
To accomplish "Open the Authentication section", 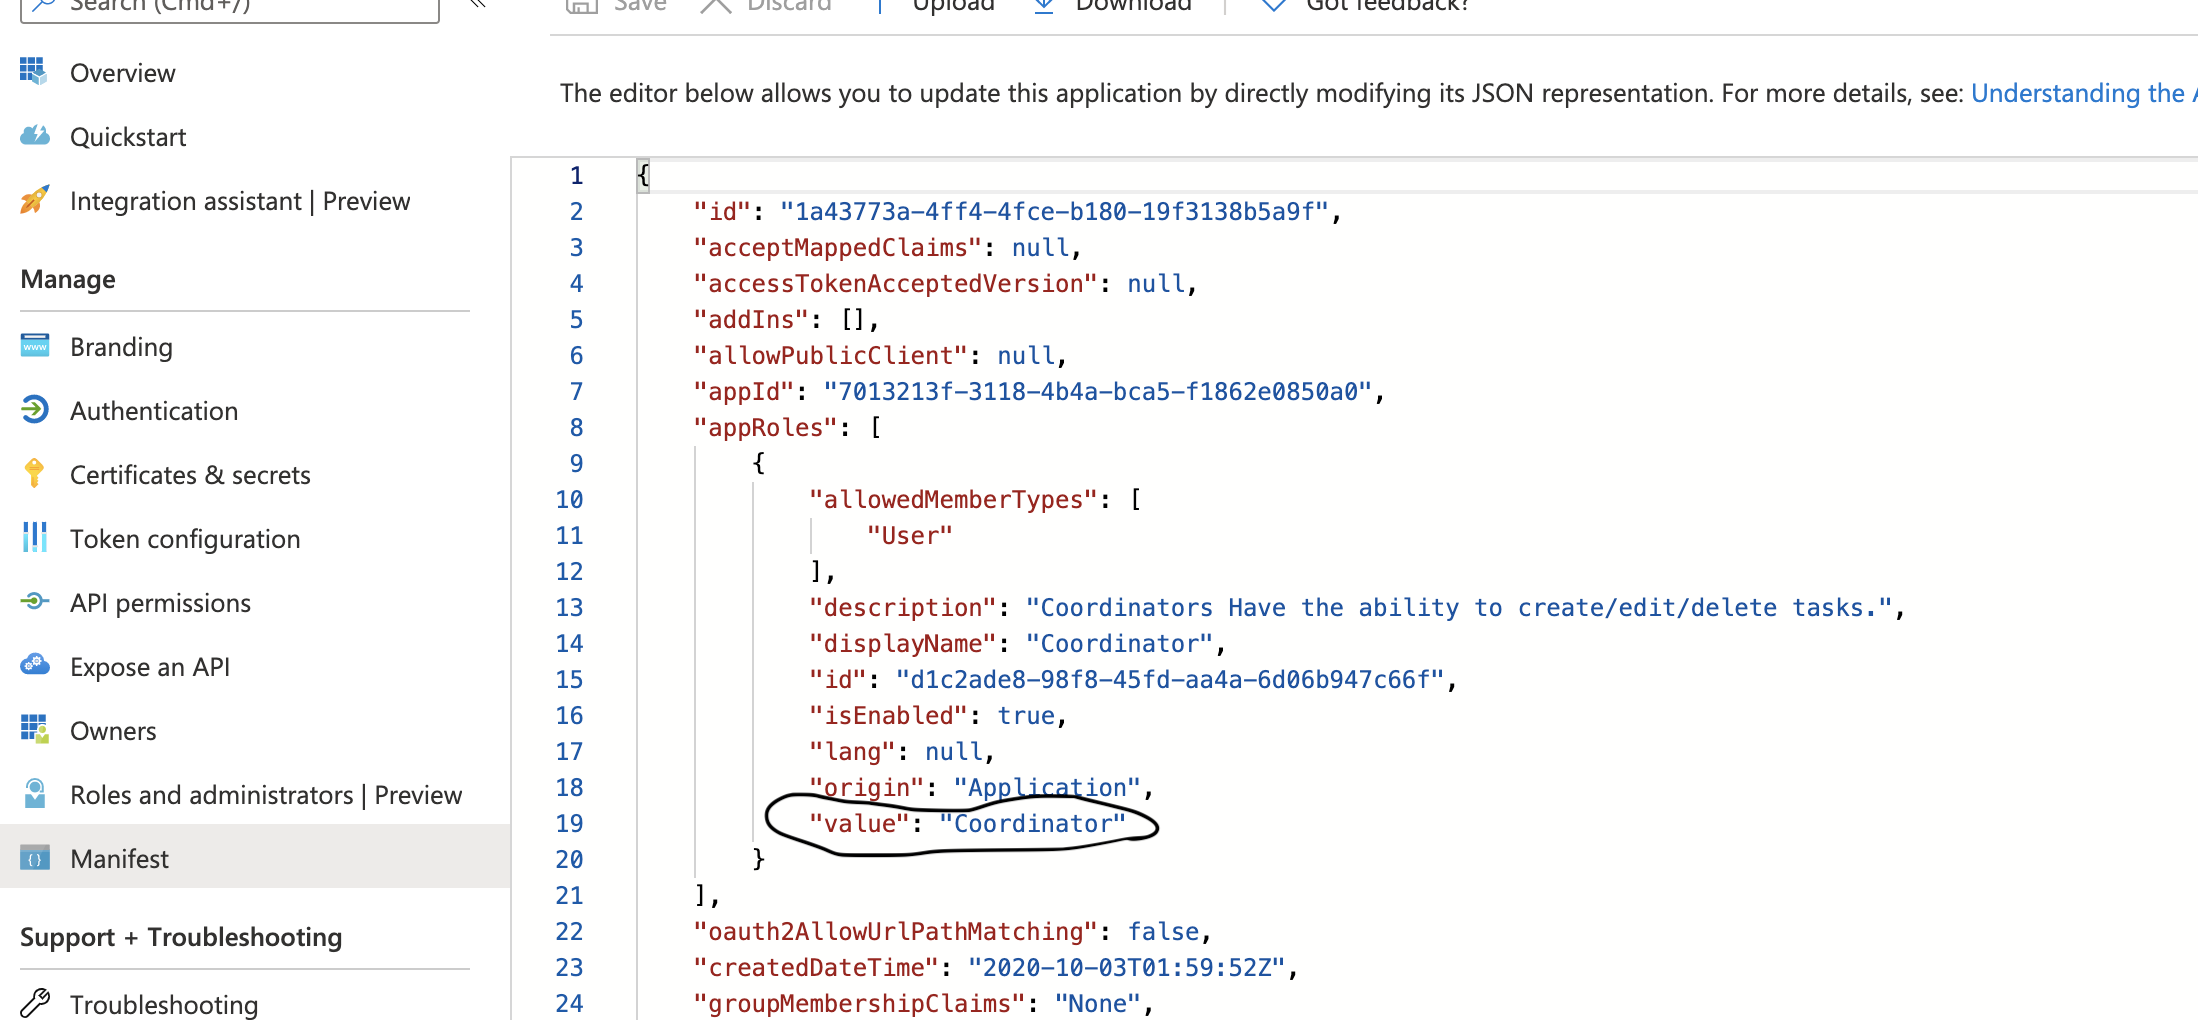I will click(153, 410).
